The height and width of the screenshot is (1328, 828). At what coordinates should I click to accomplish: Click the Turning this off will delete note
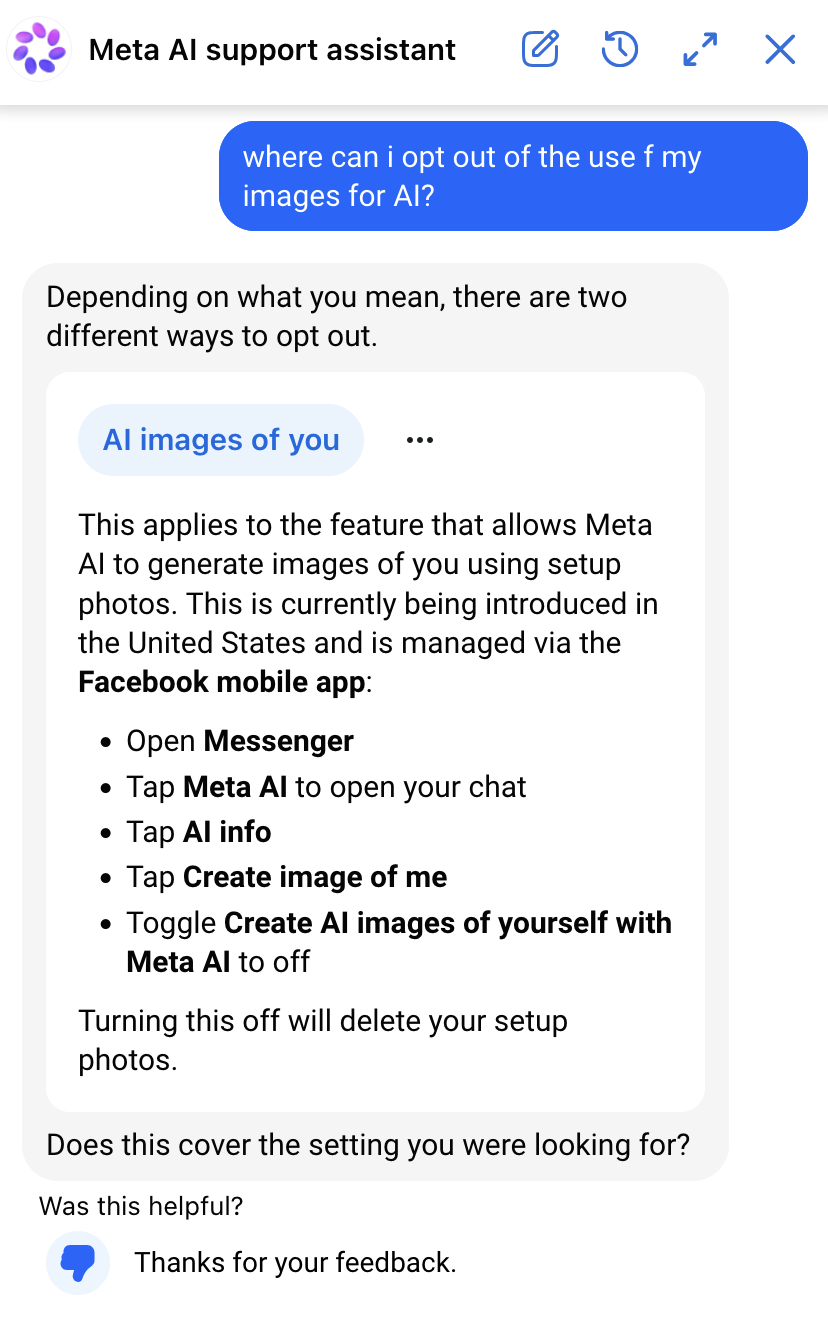(x=323, y=1040)
